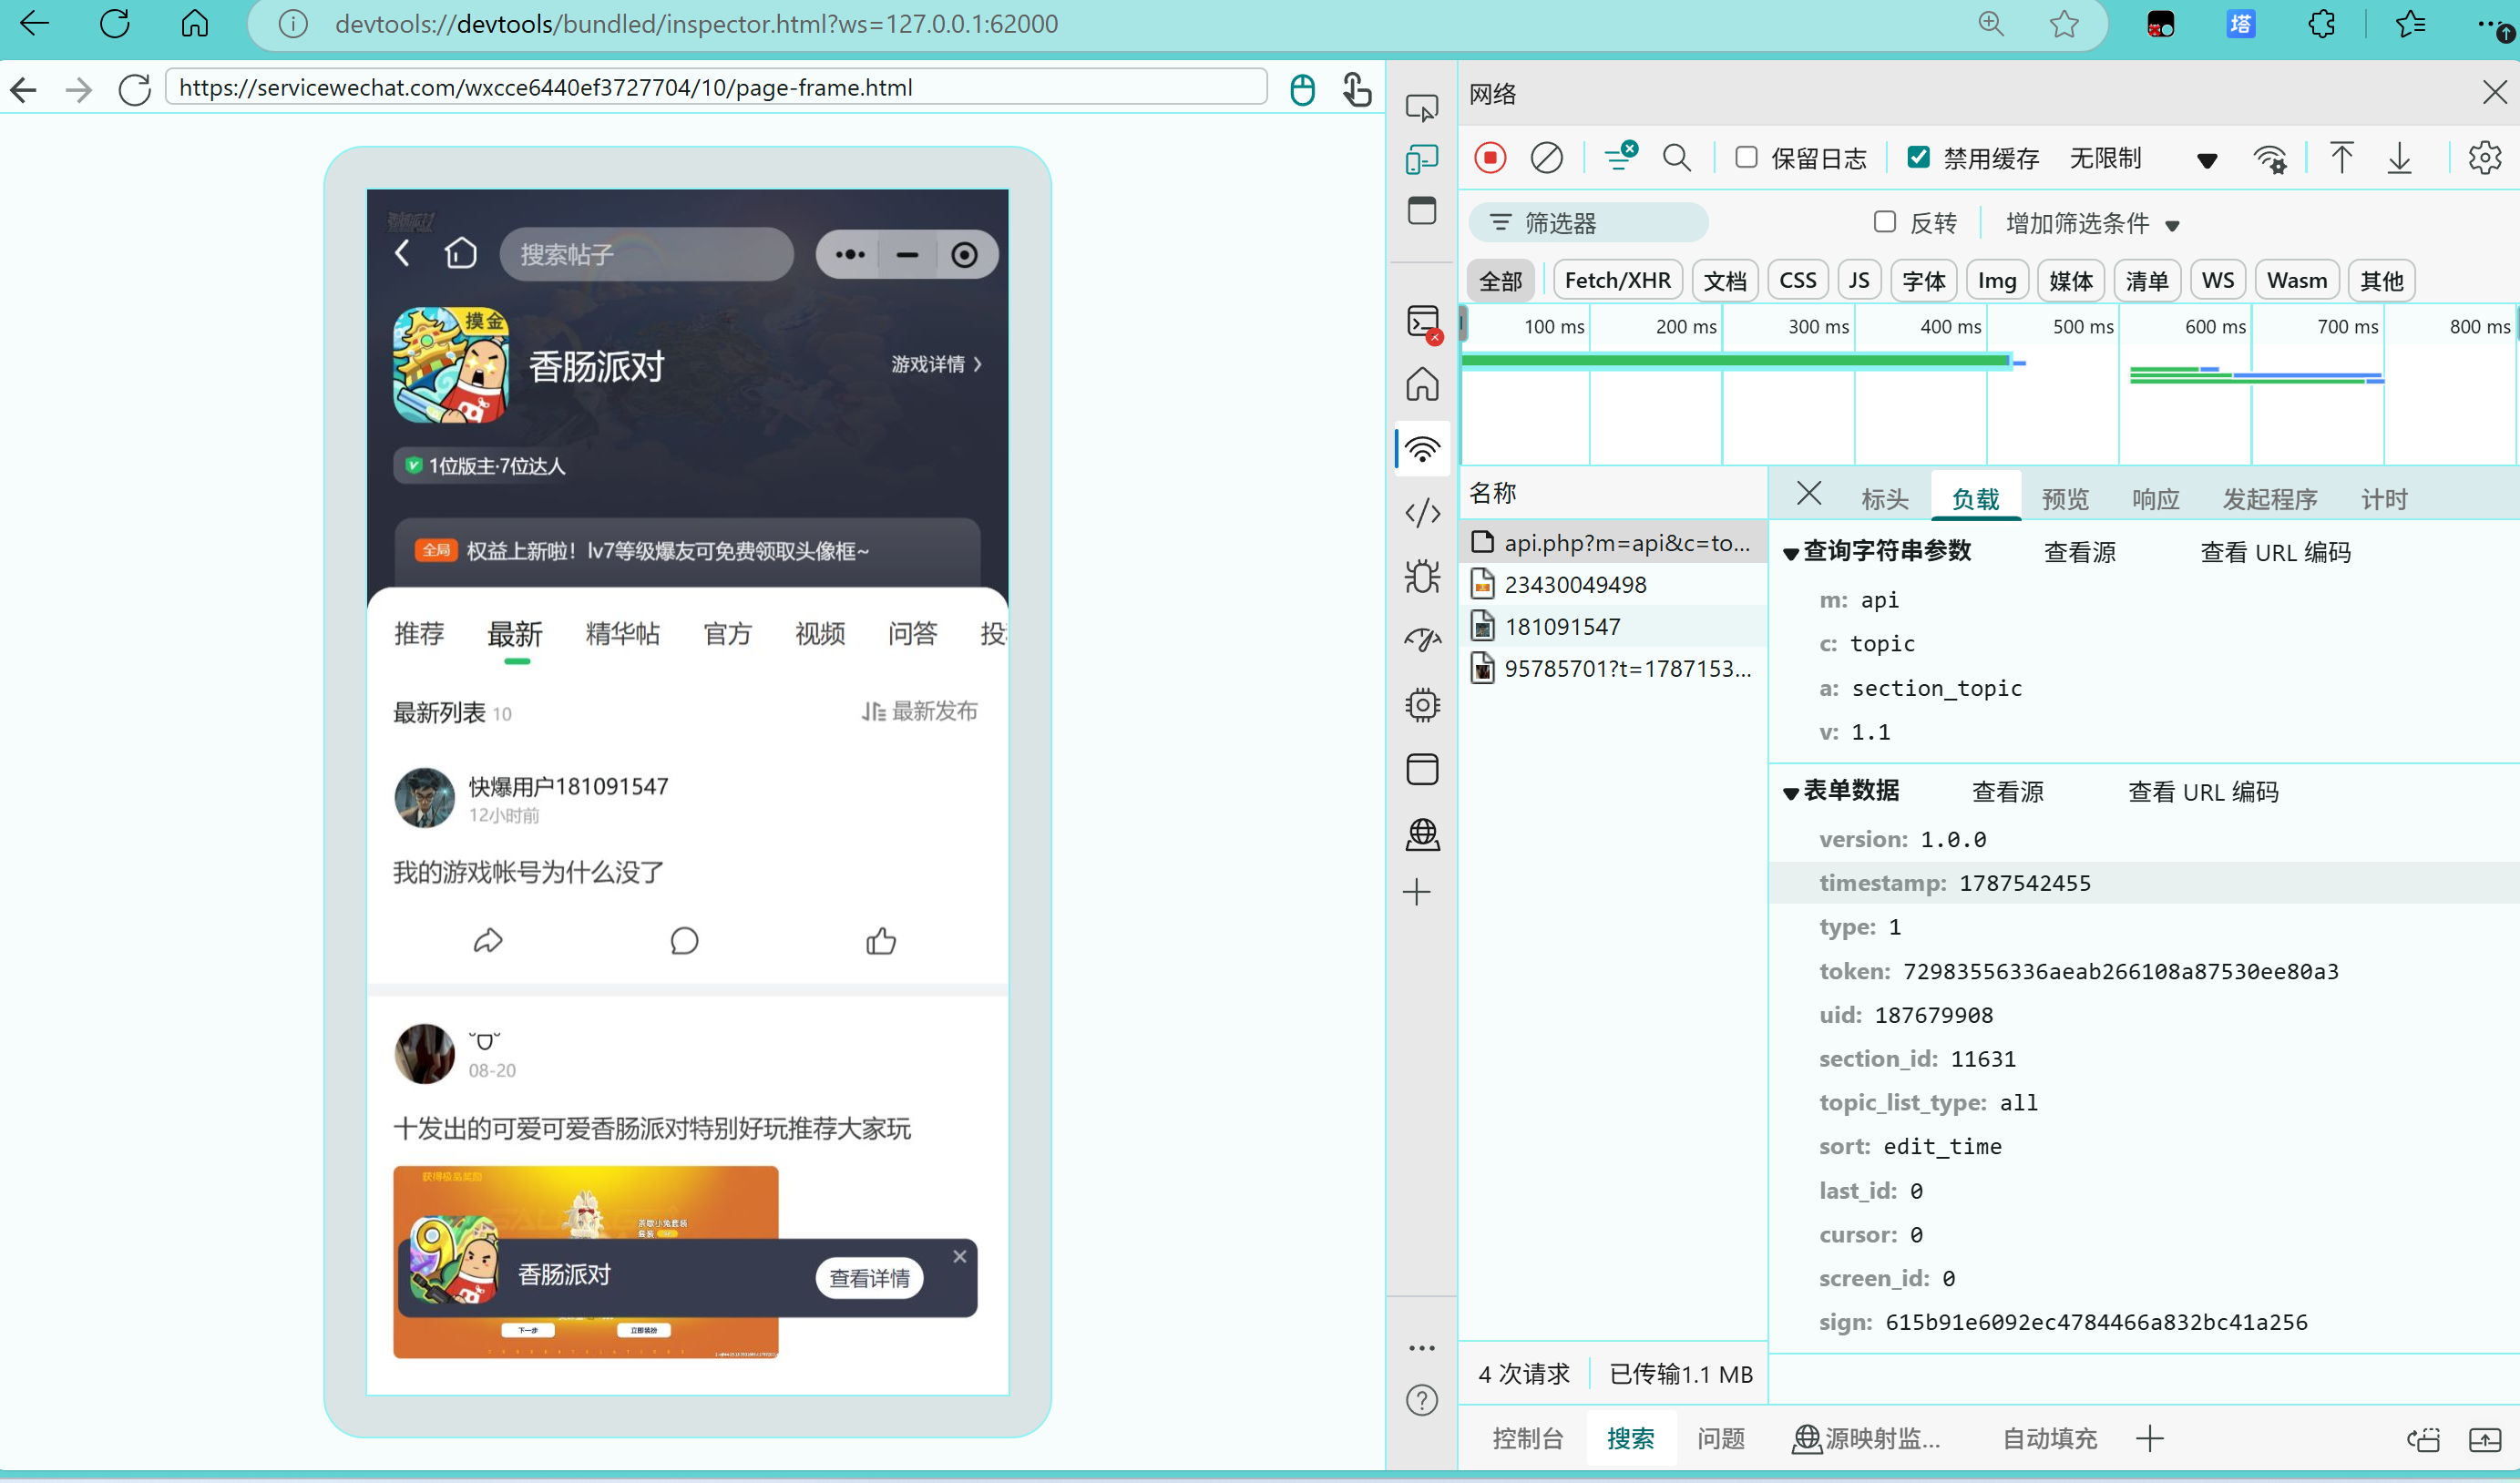2520x1483 pixels.
Task: Open the 权益上新啦 announcement banner
Action: coord(687,551)
